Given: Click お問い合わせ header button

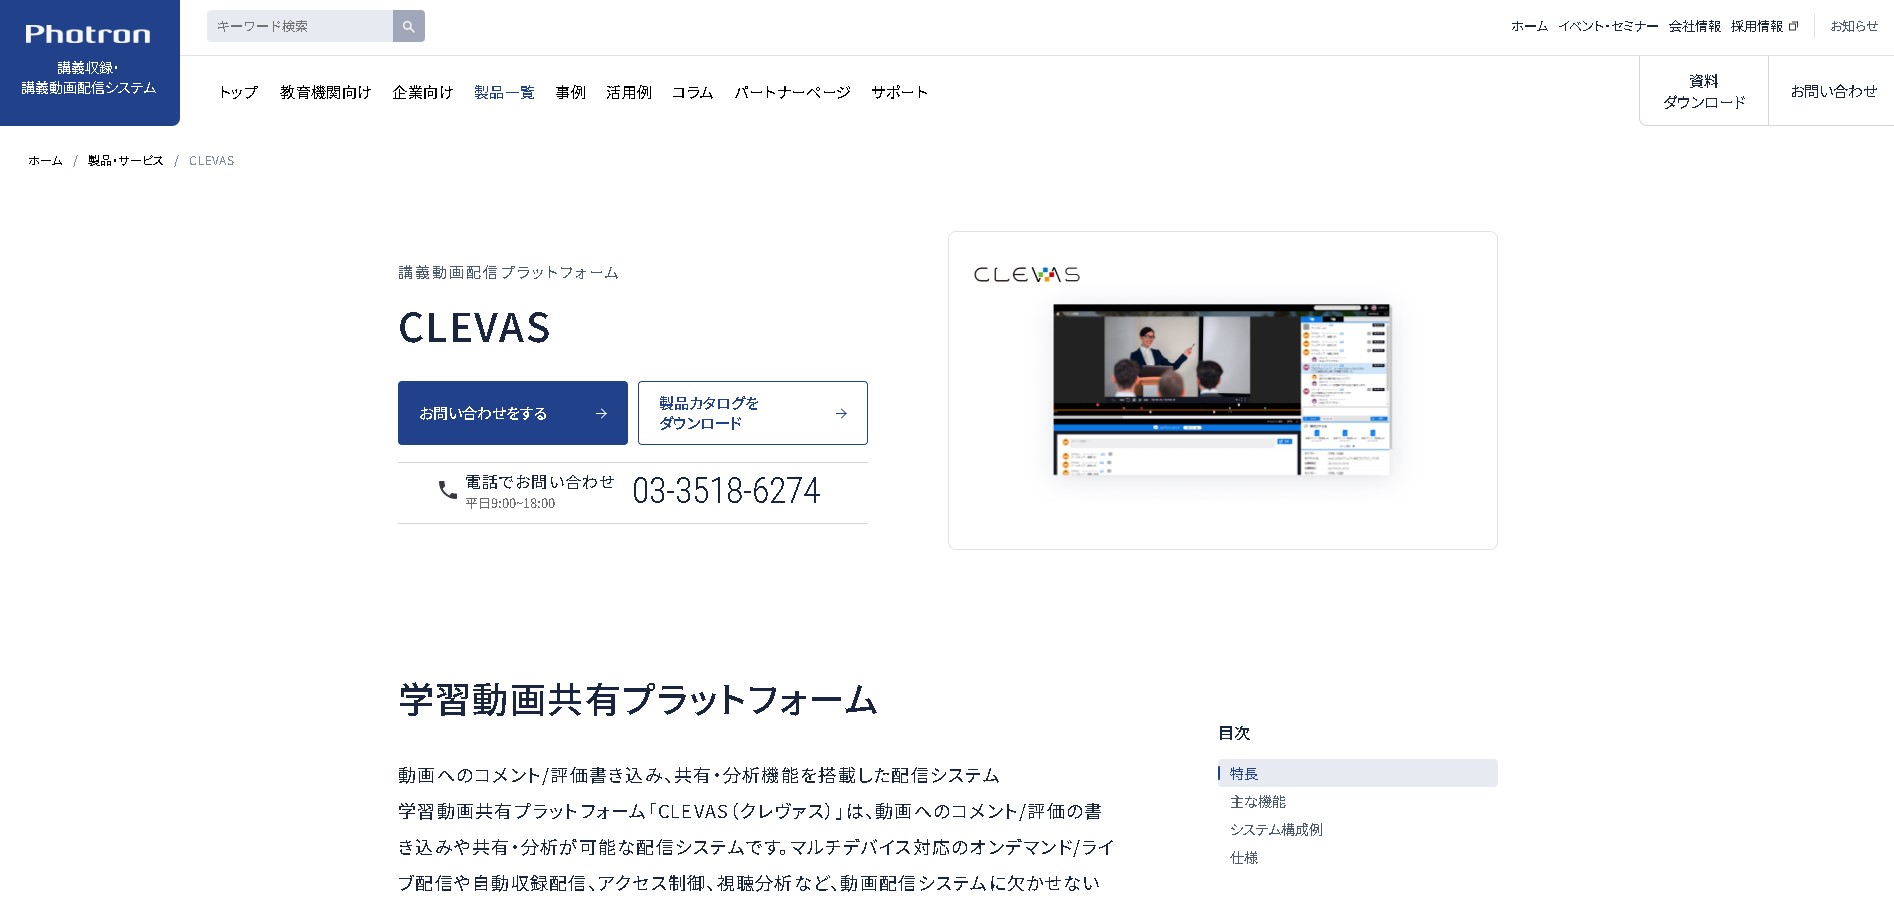Looking at the screenshot, I should (1833, 91).
